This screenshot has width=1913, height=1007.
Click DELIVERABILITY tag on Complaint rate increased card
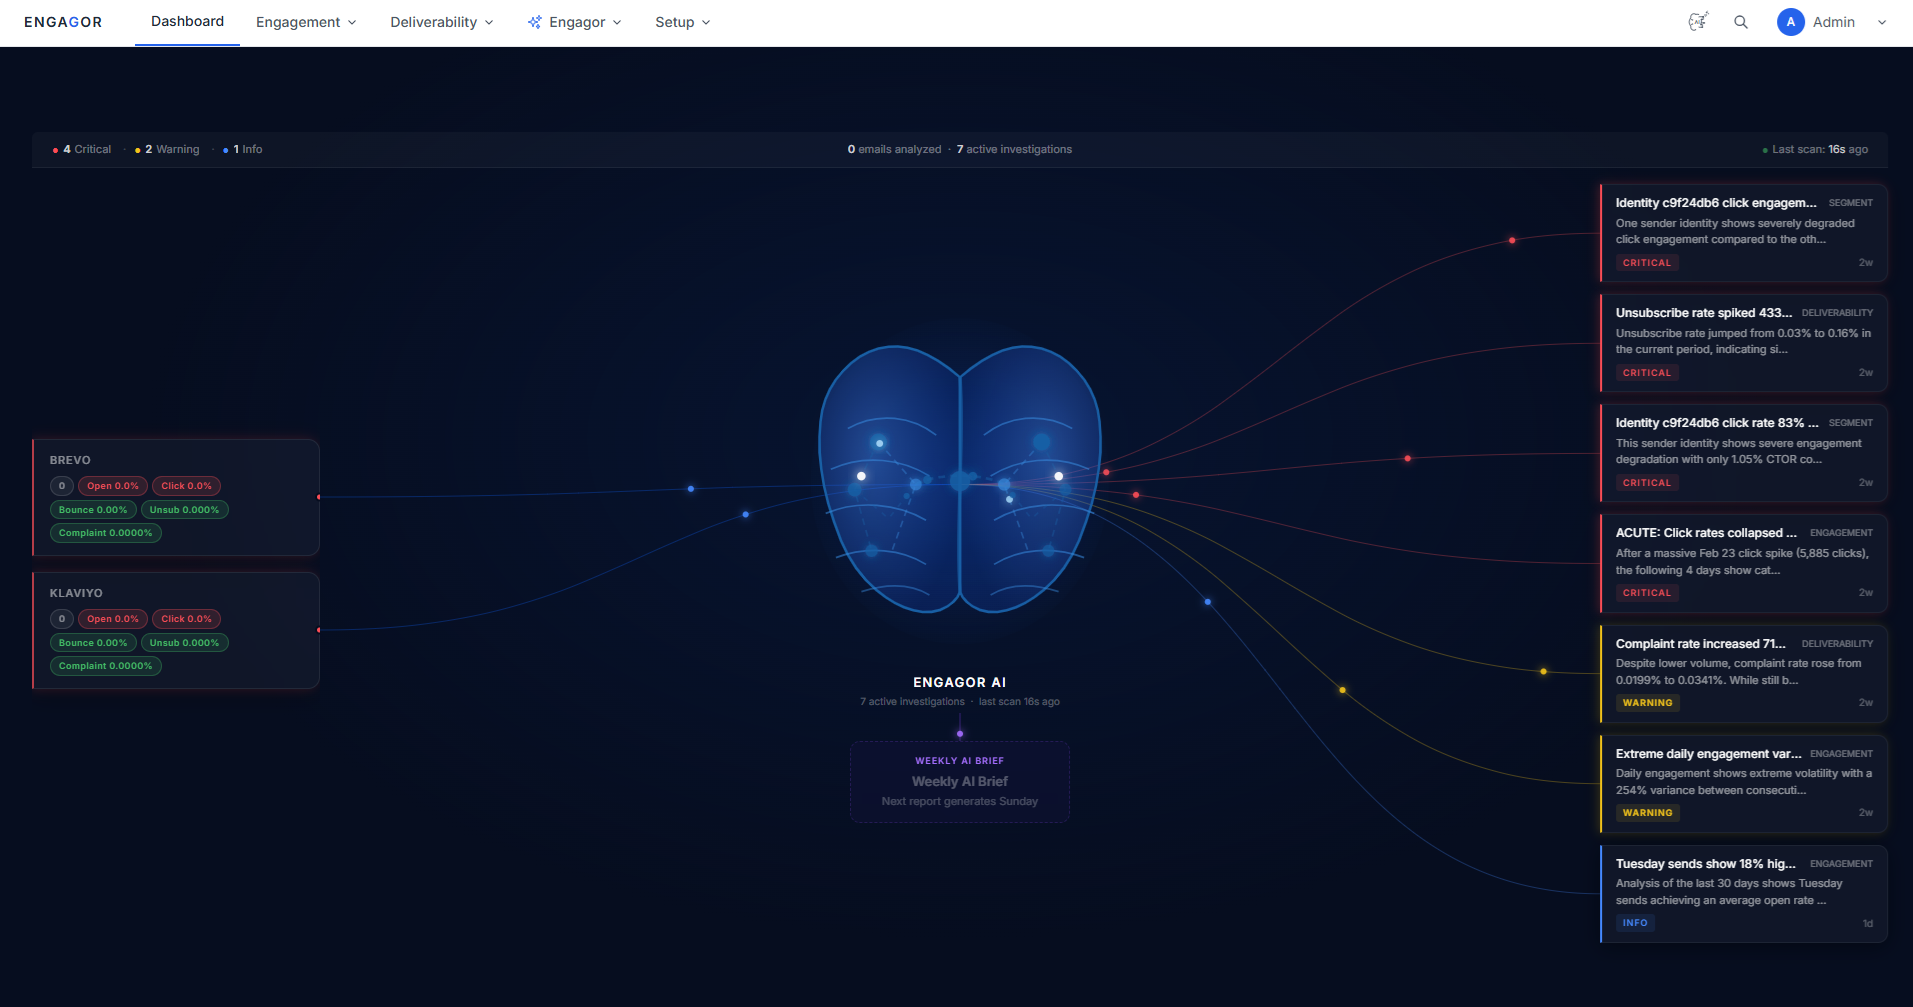tap(1837, 644)
